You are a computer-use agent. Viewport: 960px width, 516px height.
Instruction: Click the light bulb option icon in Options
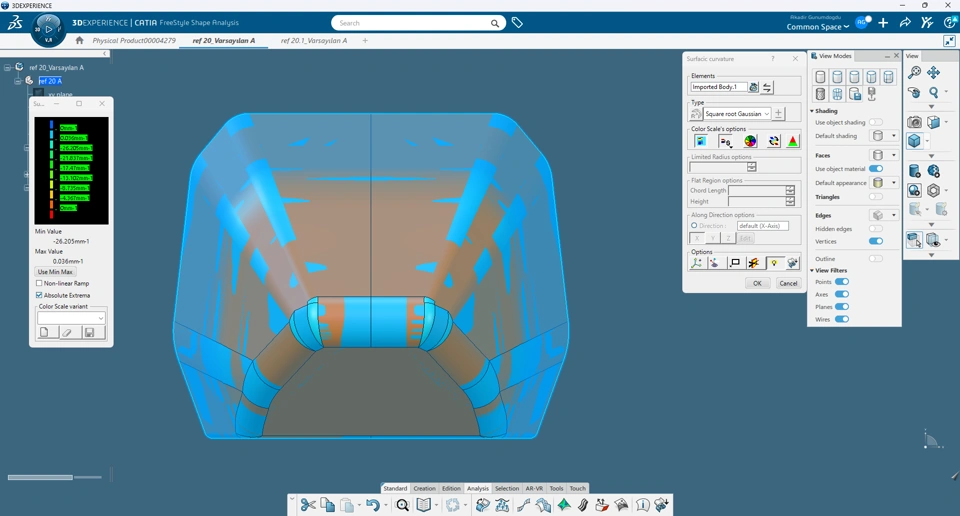(774, 263)
